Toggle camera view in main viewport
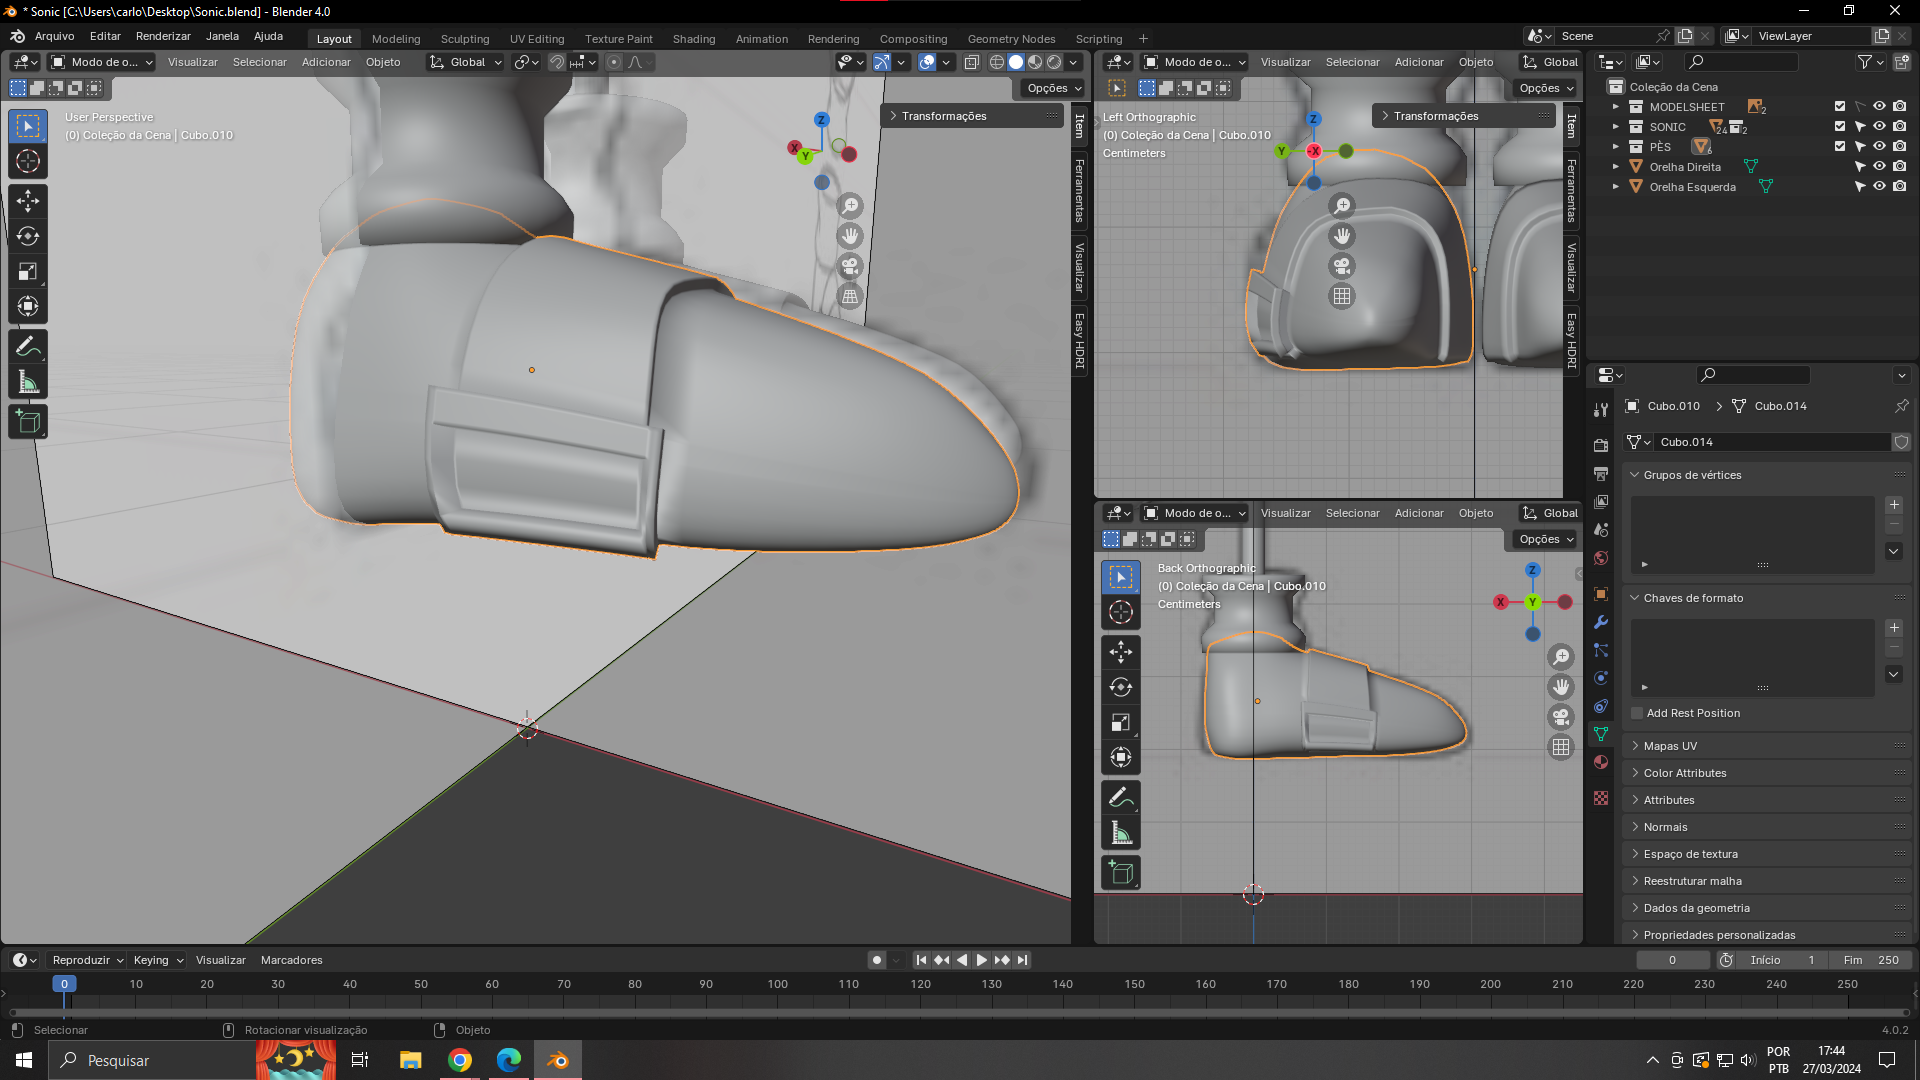This screenshot has height=1080, width=1920. coord(850,266)
